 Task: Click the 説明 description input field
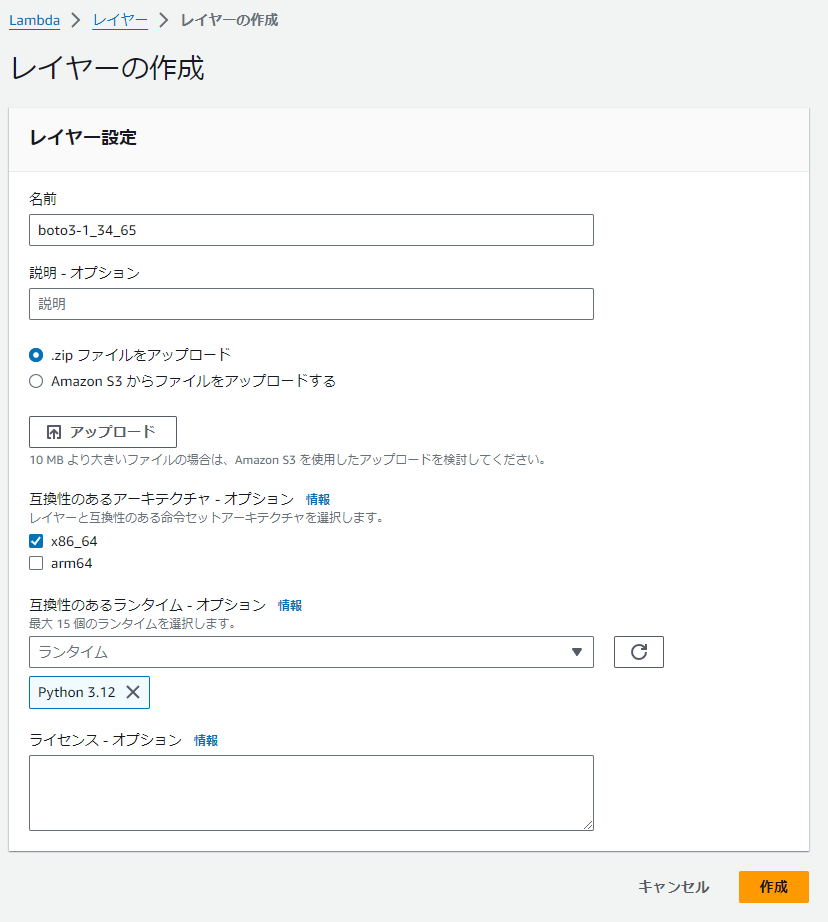[311, 303]
